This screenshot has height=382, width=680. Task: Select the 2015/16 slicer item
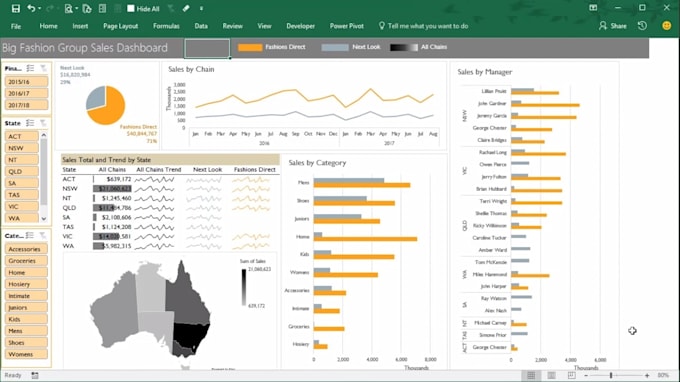click(26, 82)
